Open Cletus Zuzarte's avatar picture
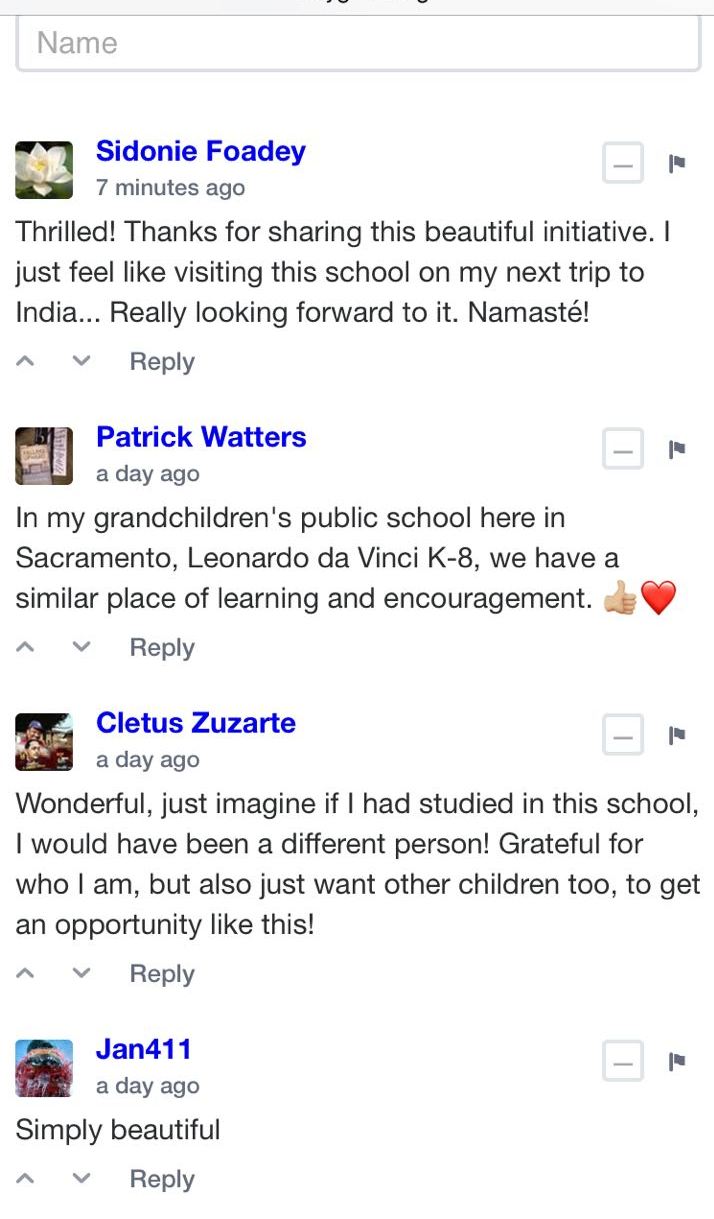 coord(44,742)
